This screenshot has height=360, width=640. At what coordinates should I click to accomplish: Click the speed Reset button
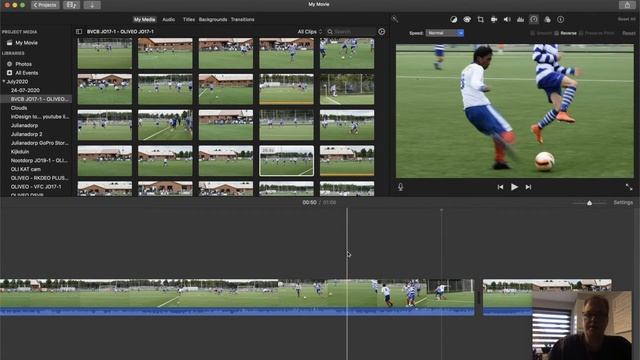click(629, 33)
